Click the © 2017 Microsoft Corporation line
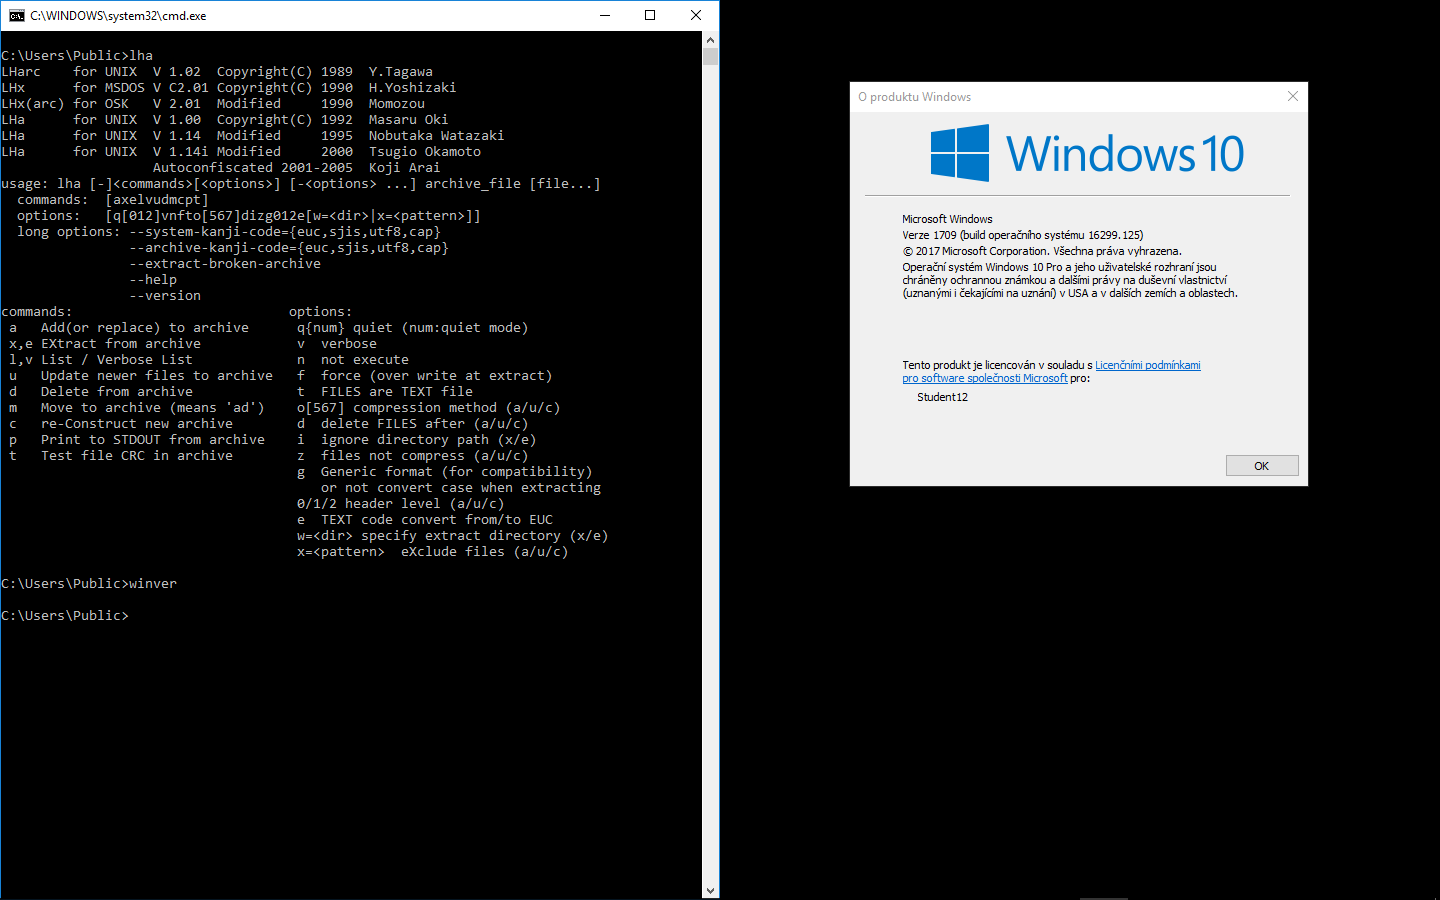 click(x=1042, y=251)
